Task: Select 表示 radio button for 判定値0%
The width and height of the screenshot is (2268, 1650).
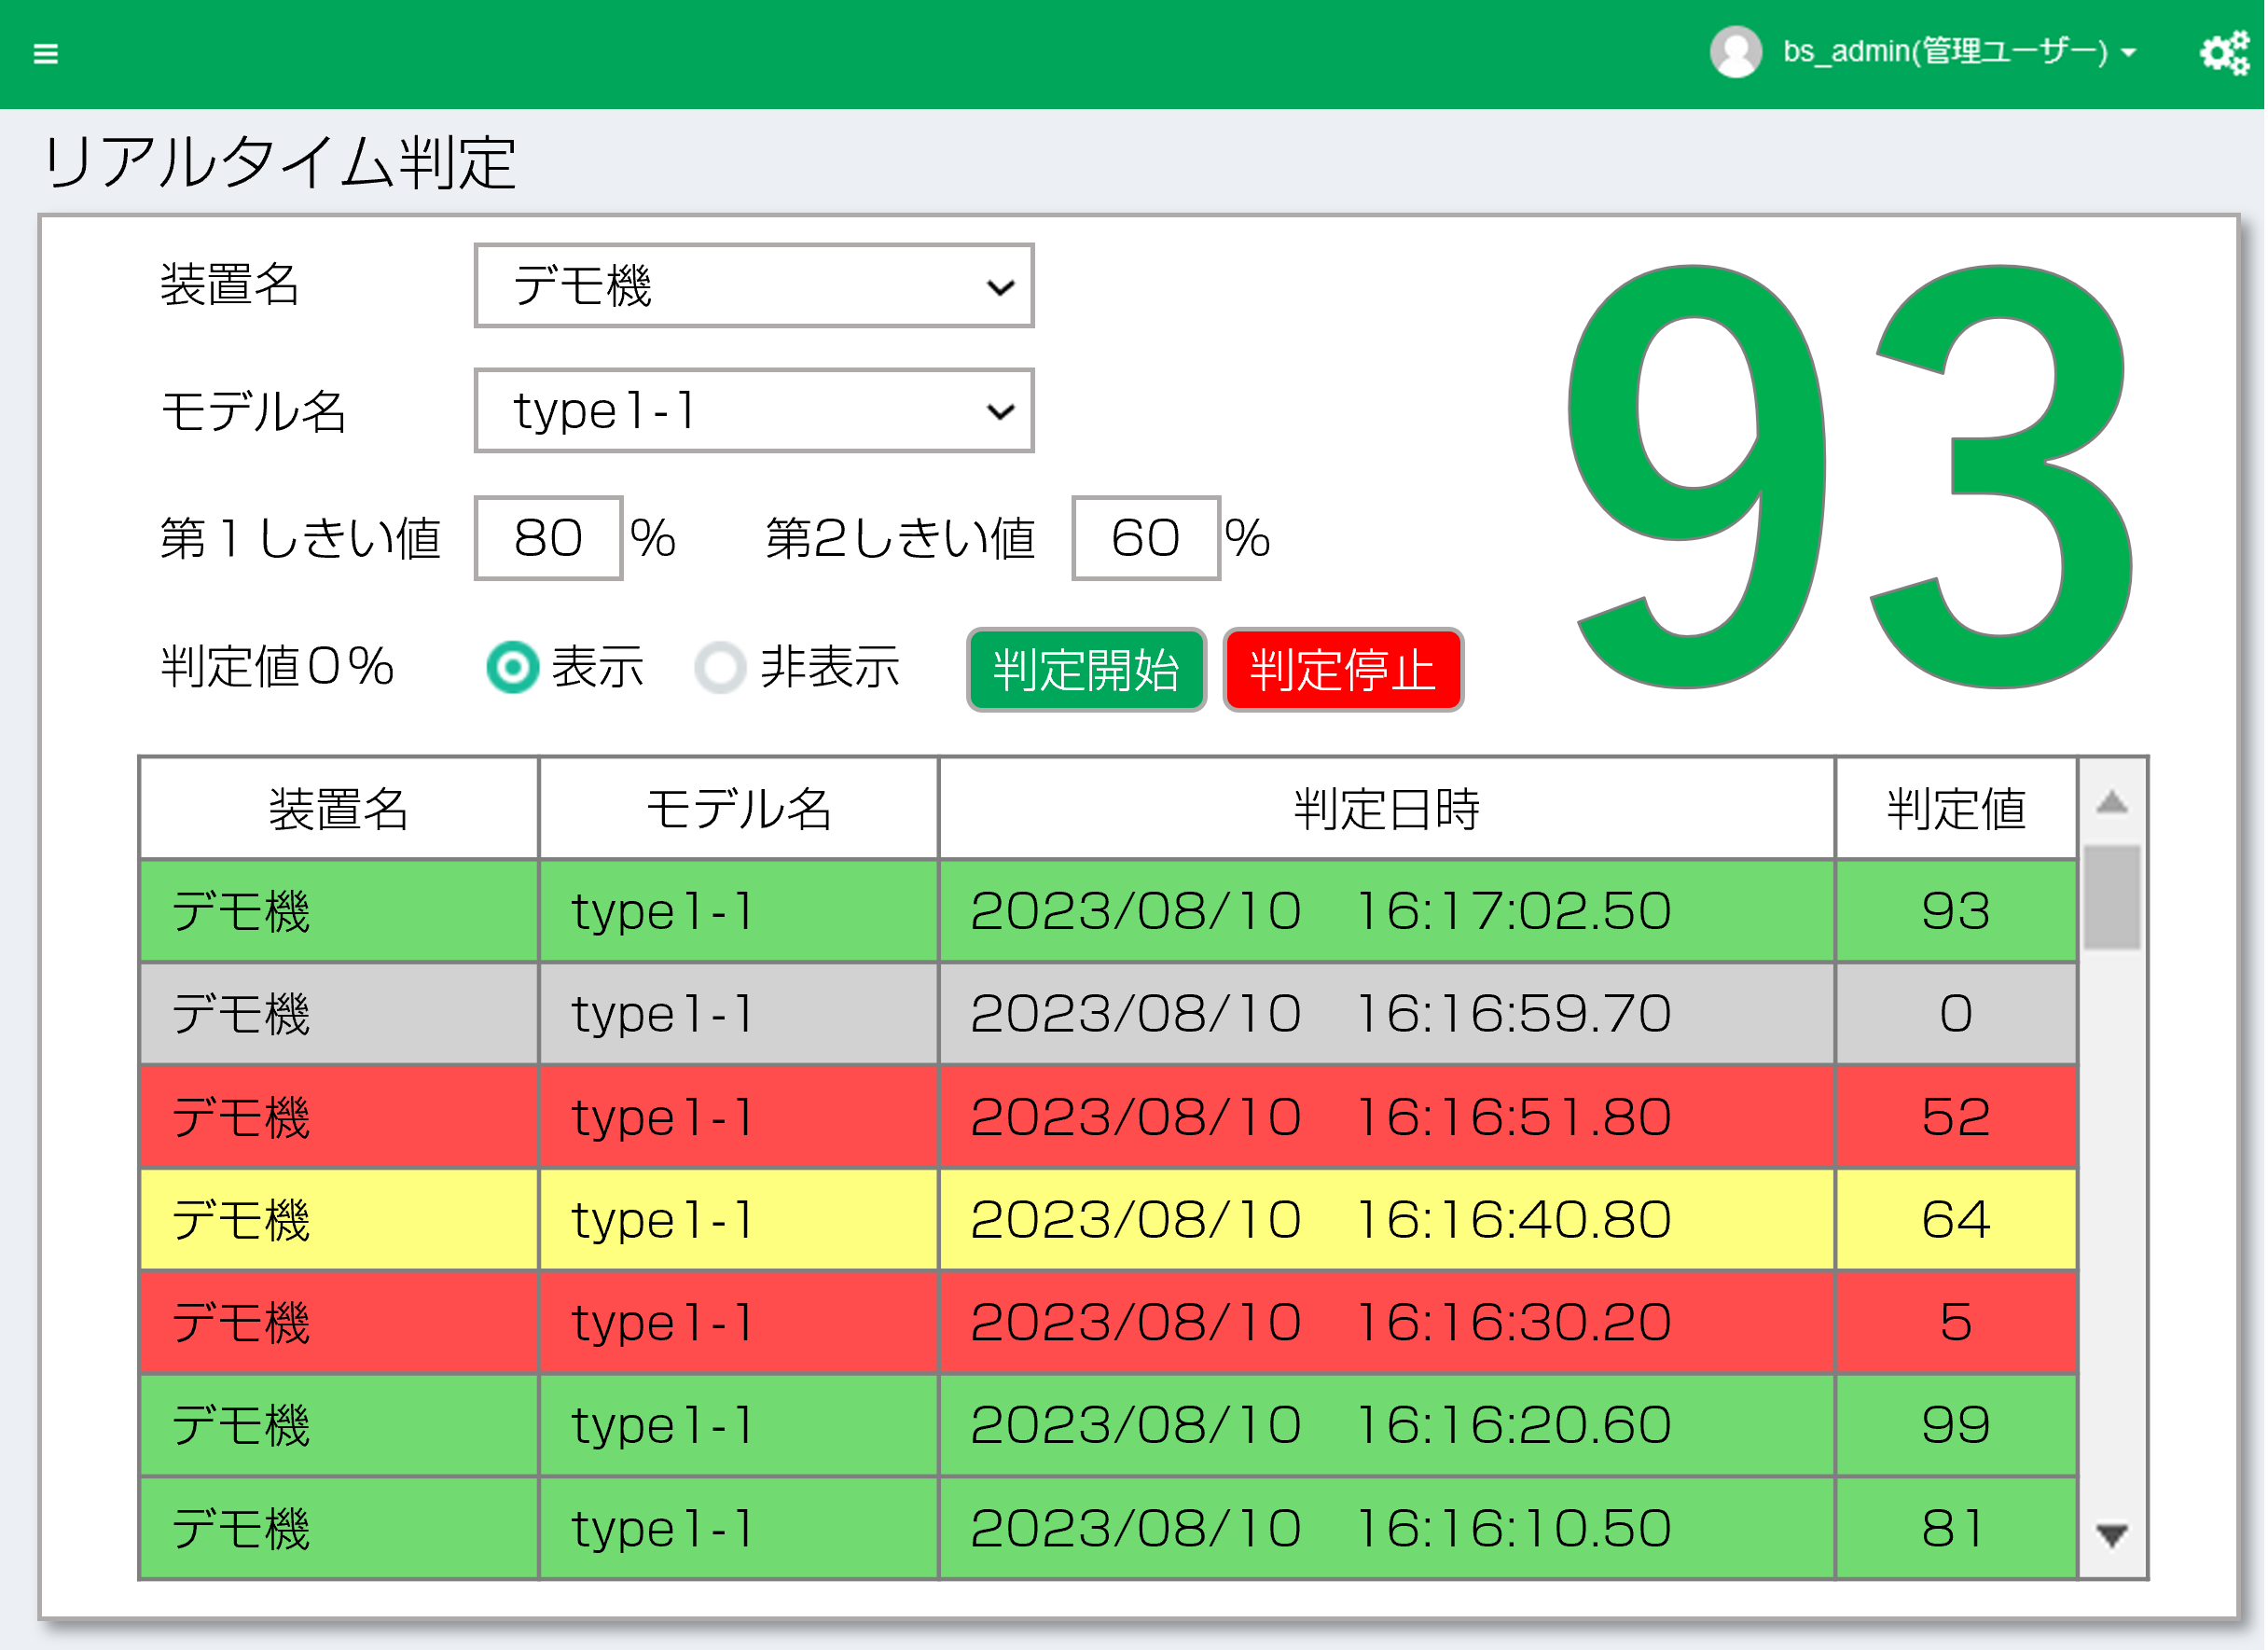Action: [513, 667]
